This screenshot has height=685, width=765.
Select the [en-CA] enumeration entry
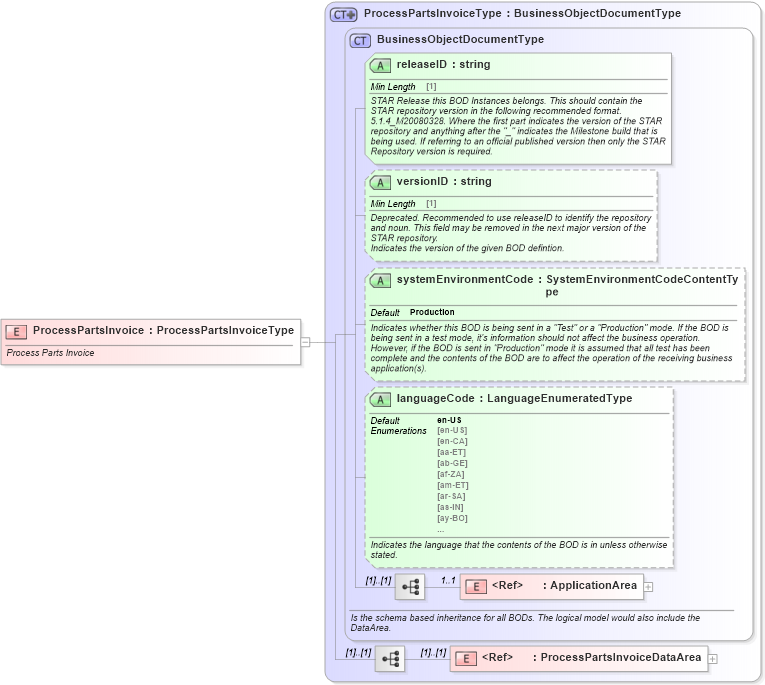point(452,442)
